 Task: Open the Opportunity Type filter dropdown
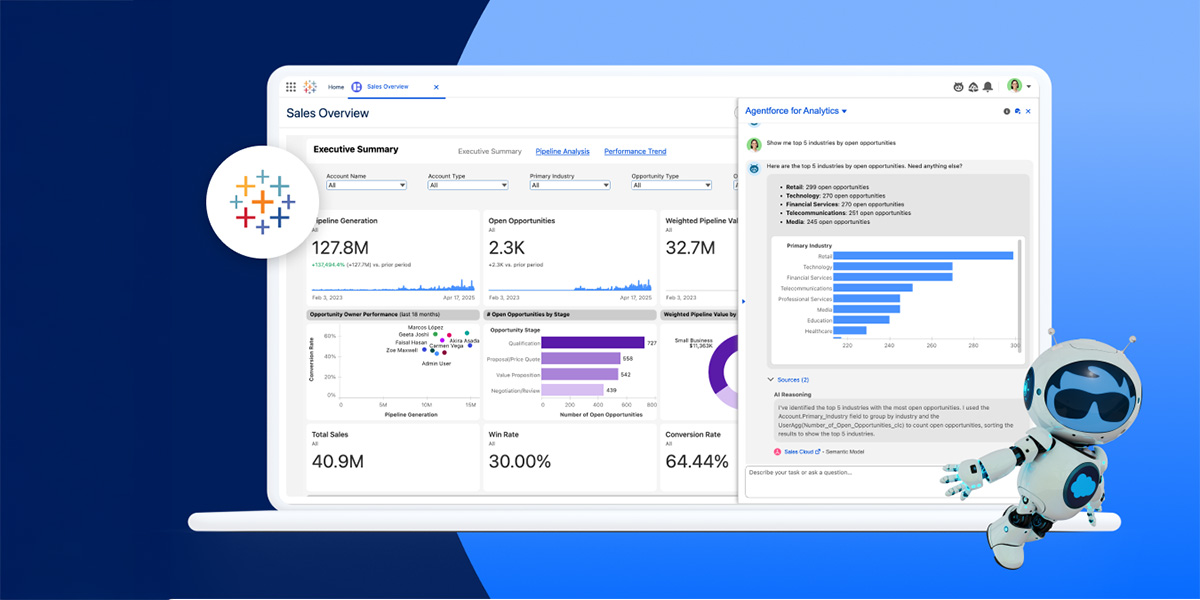click(671, 185)
